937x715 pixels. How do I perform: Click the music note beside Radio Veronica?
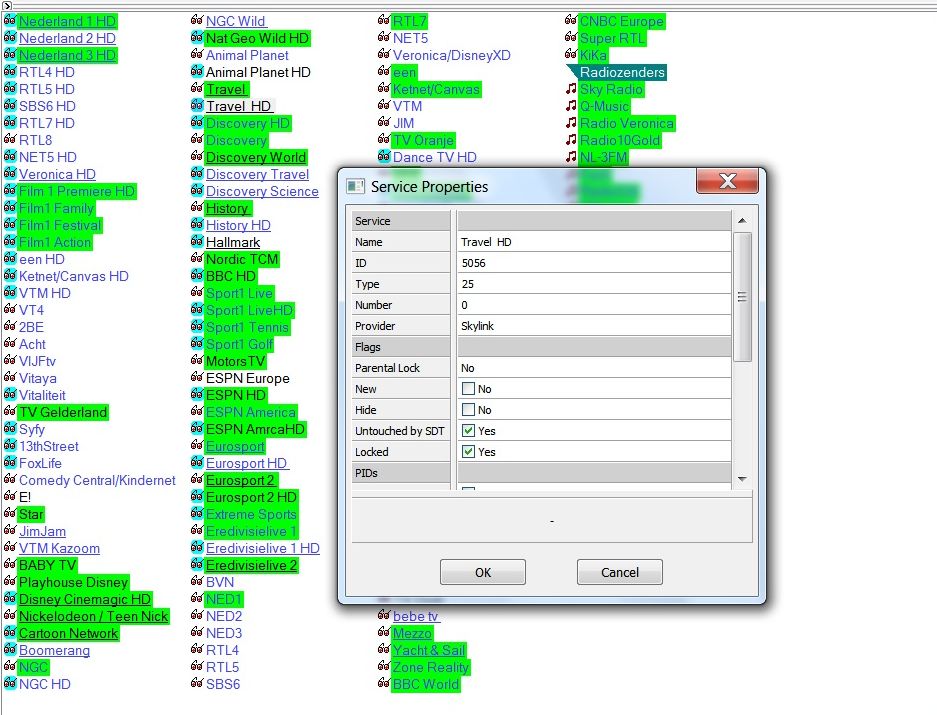[571, 123]
